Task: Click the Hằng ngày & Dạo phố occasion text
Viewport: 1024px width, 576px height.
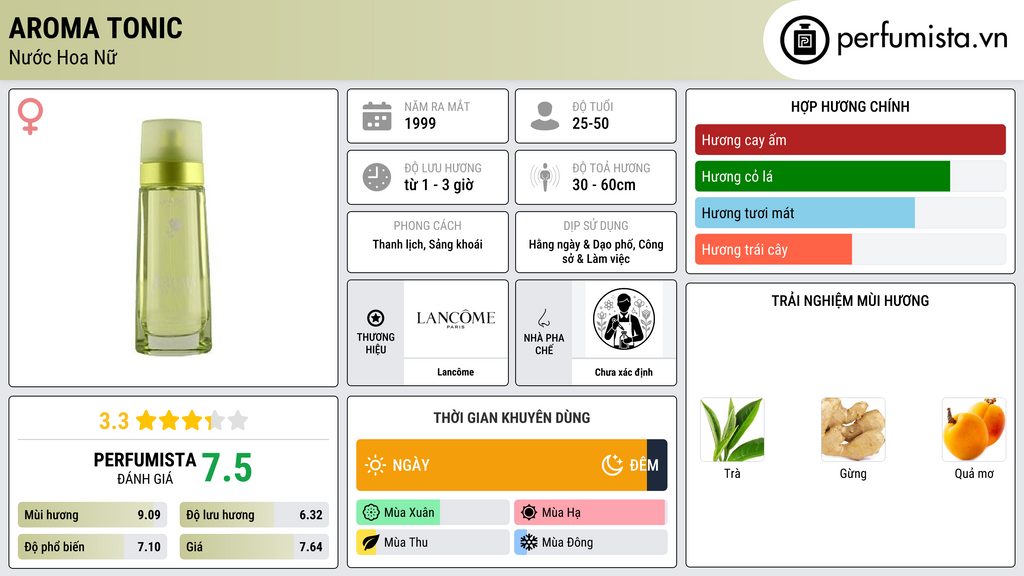Action: pos(596,251)
